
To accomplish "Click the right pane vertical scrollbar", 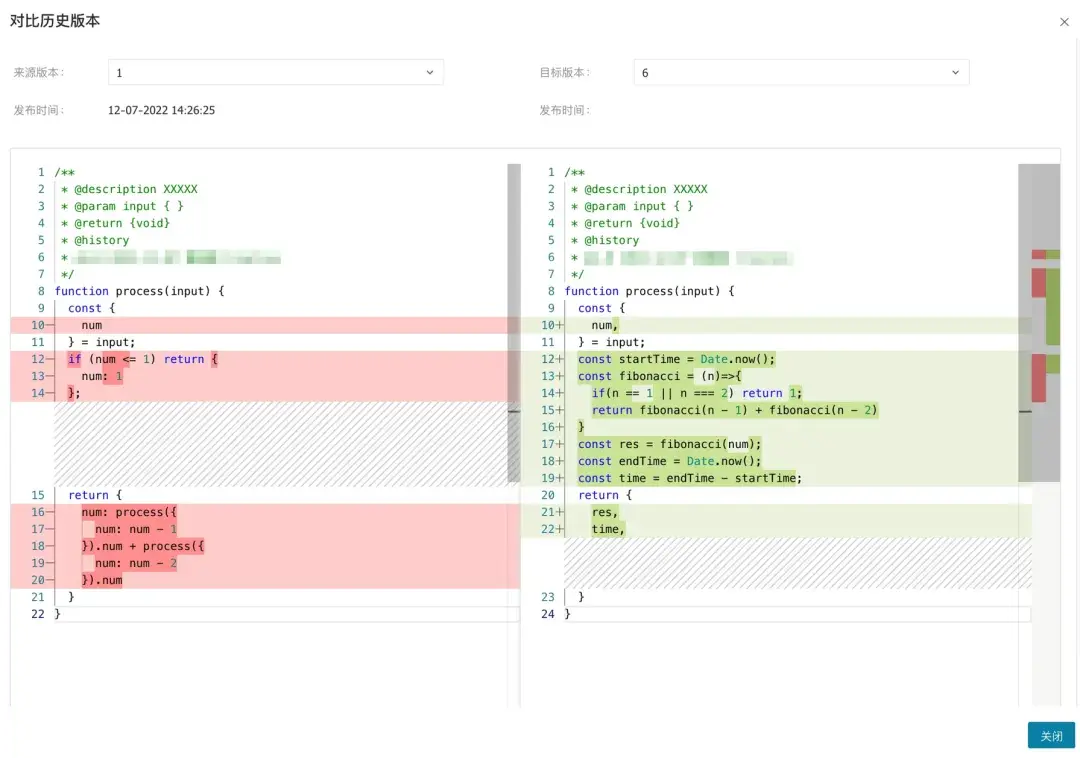I will [x=1024, y=320].
